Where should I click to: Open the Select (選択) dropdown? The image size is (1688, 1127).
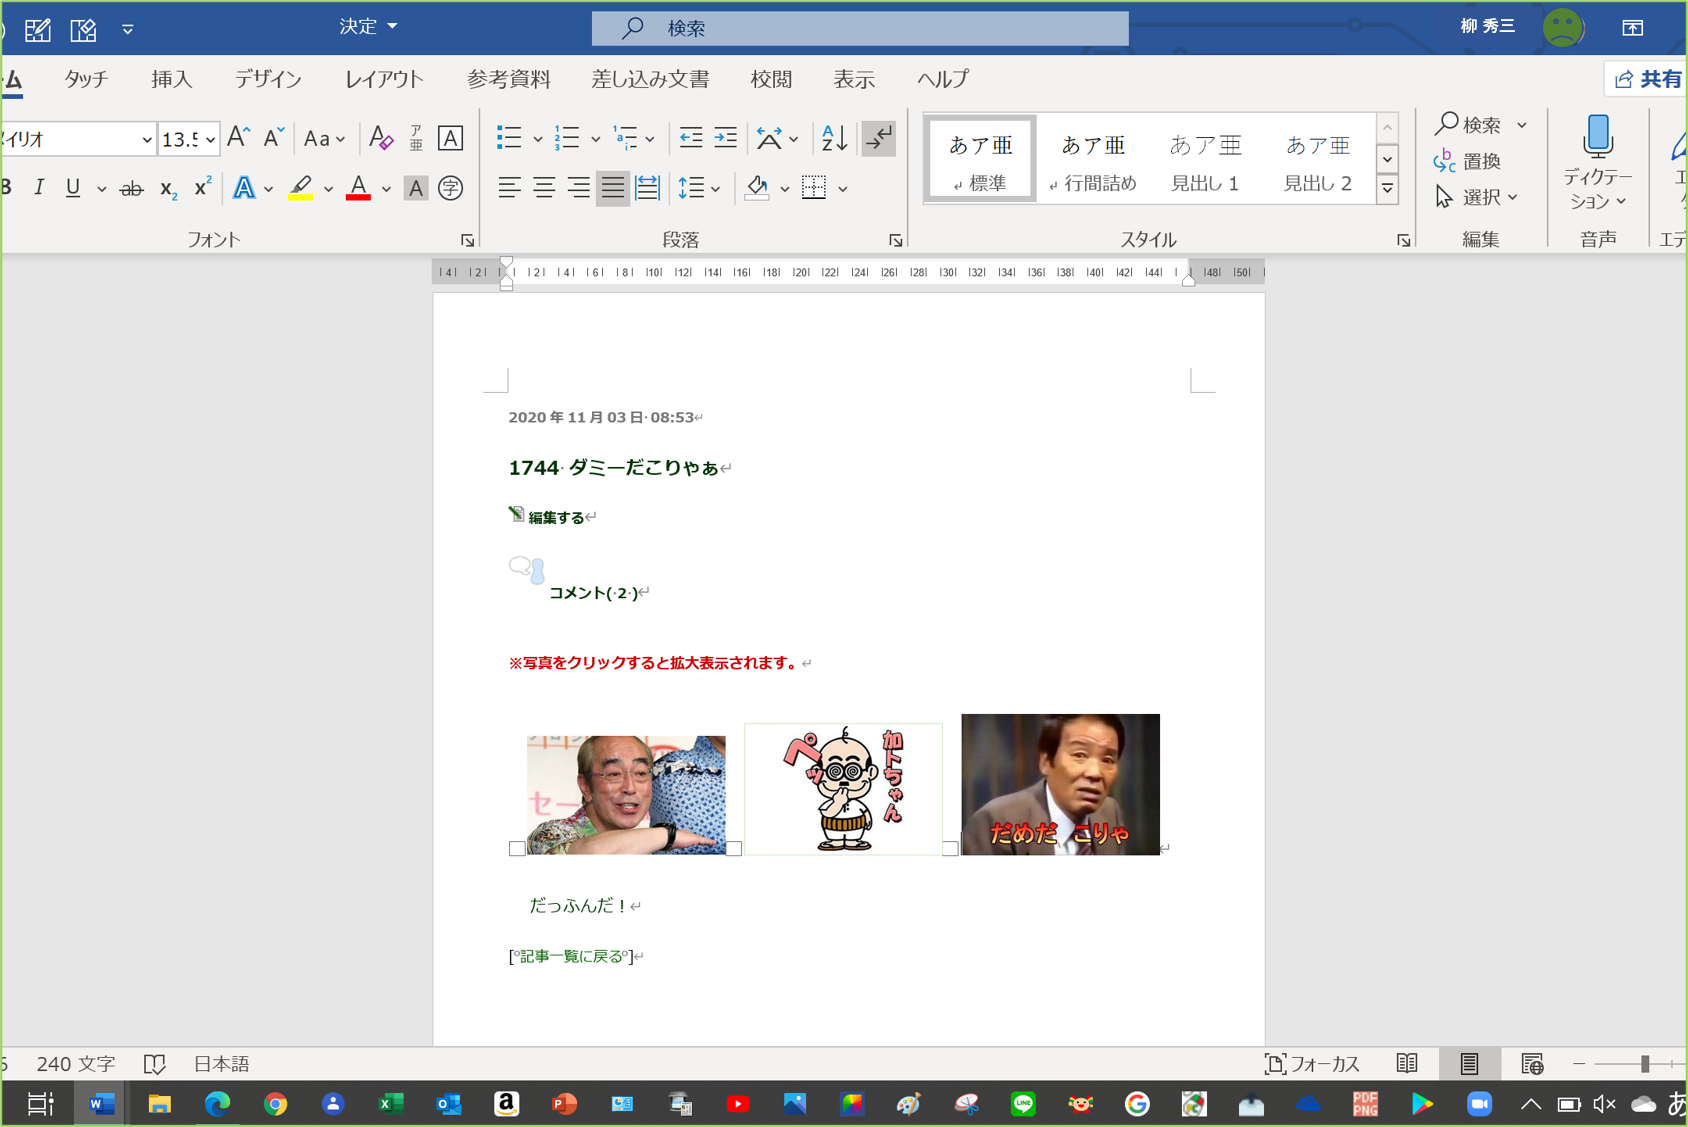click(1475, 197)
